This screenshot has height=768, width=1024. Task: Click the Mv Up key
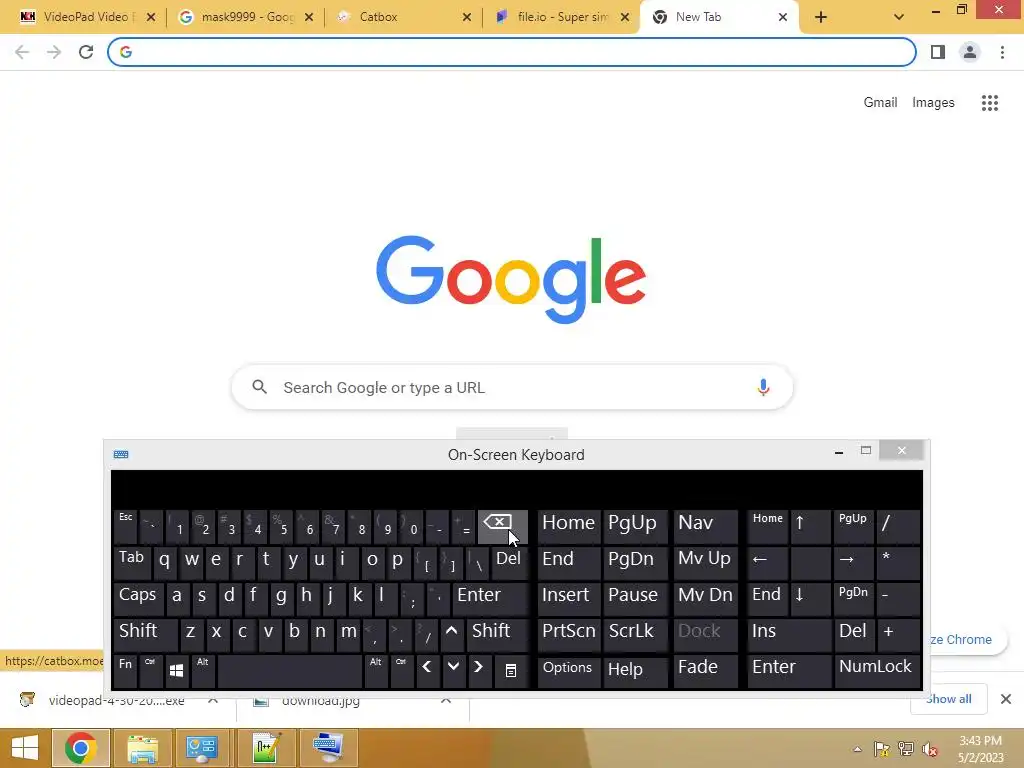(x=705, y=562)
